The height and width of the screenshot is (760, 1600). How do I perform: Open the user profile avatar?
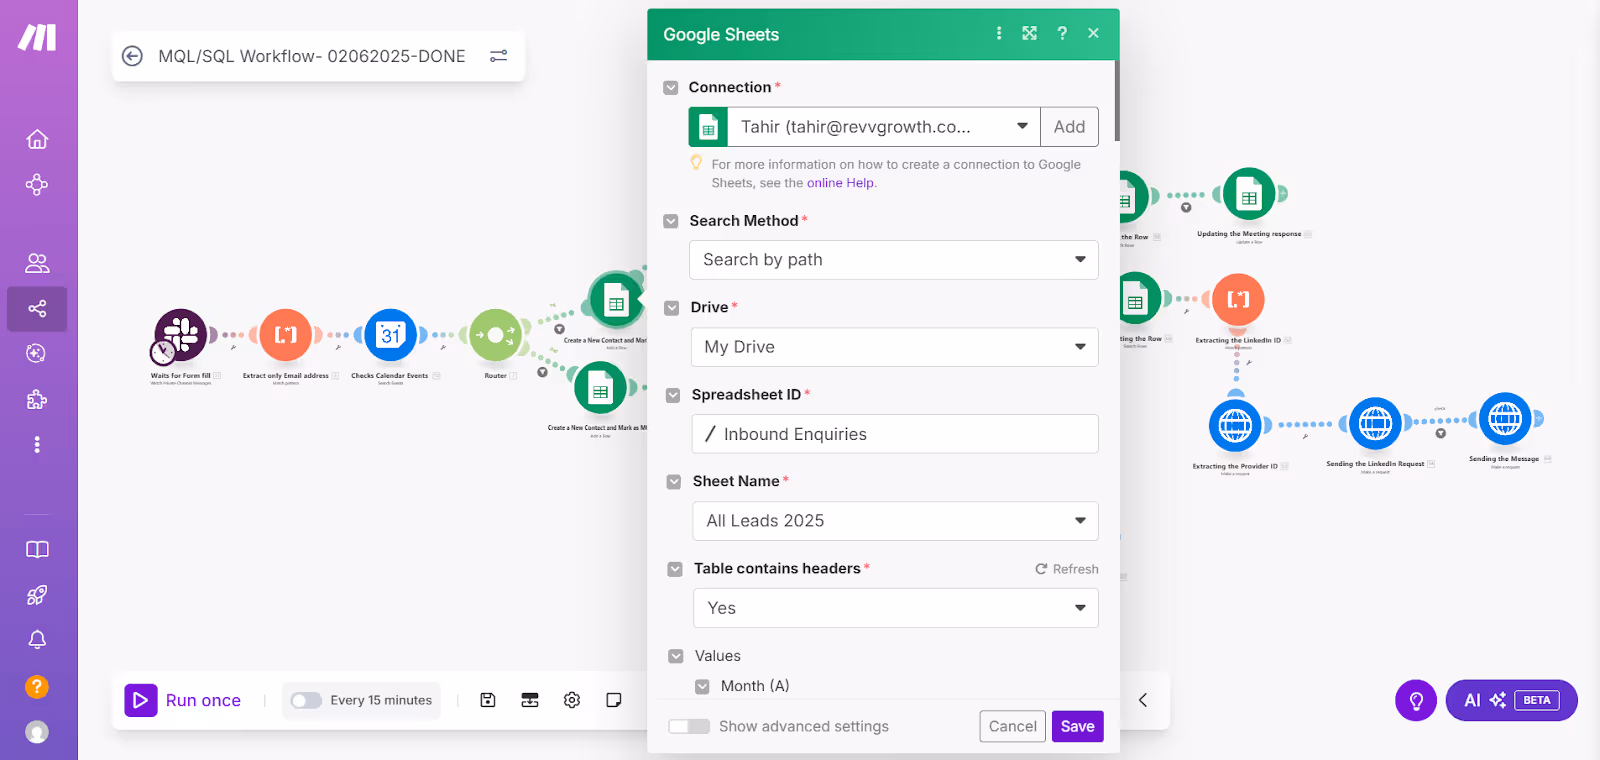point(37,732)
